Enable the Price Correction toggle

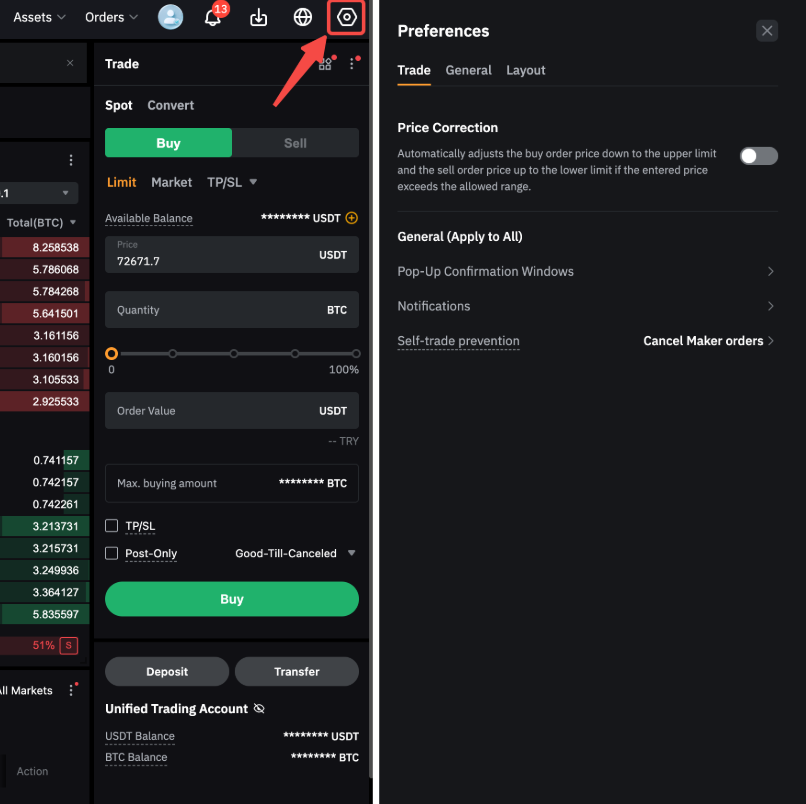758,155
